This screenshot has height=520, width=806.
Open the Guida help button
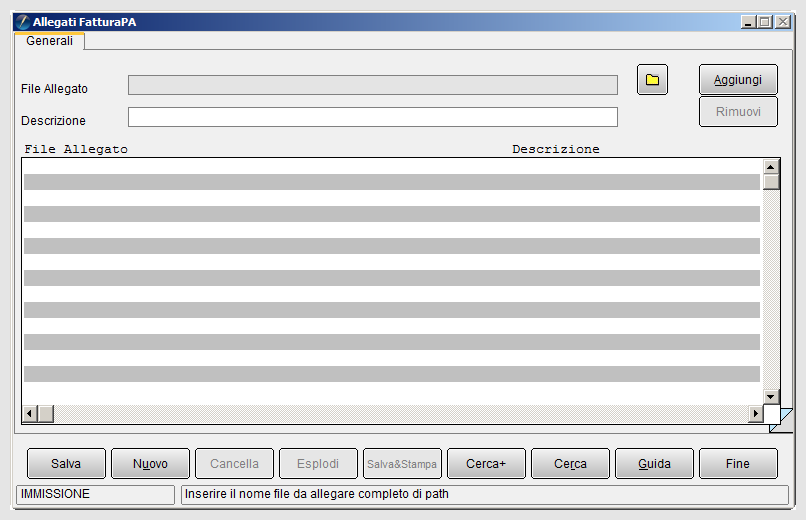click(654, 463)
